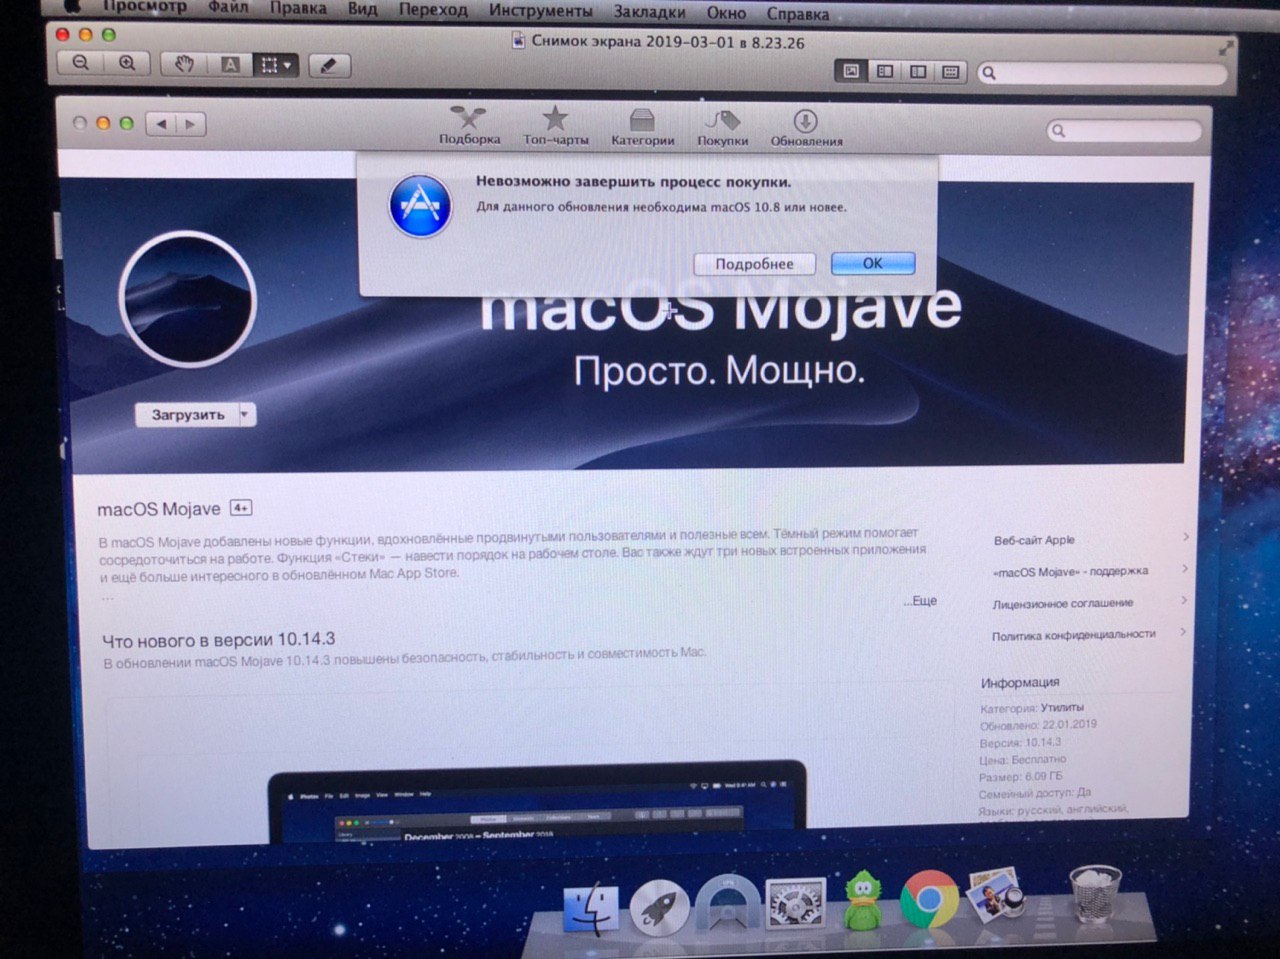The width and height of the screenshot is (1280, 959).
Task: Click the Preview toolbar search field
Action: click(x=1101, y=73)
